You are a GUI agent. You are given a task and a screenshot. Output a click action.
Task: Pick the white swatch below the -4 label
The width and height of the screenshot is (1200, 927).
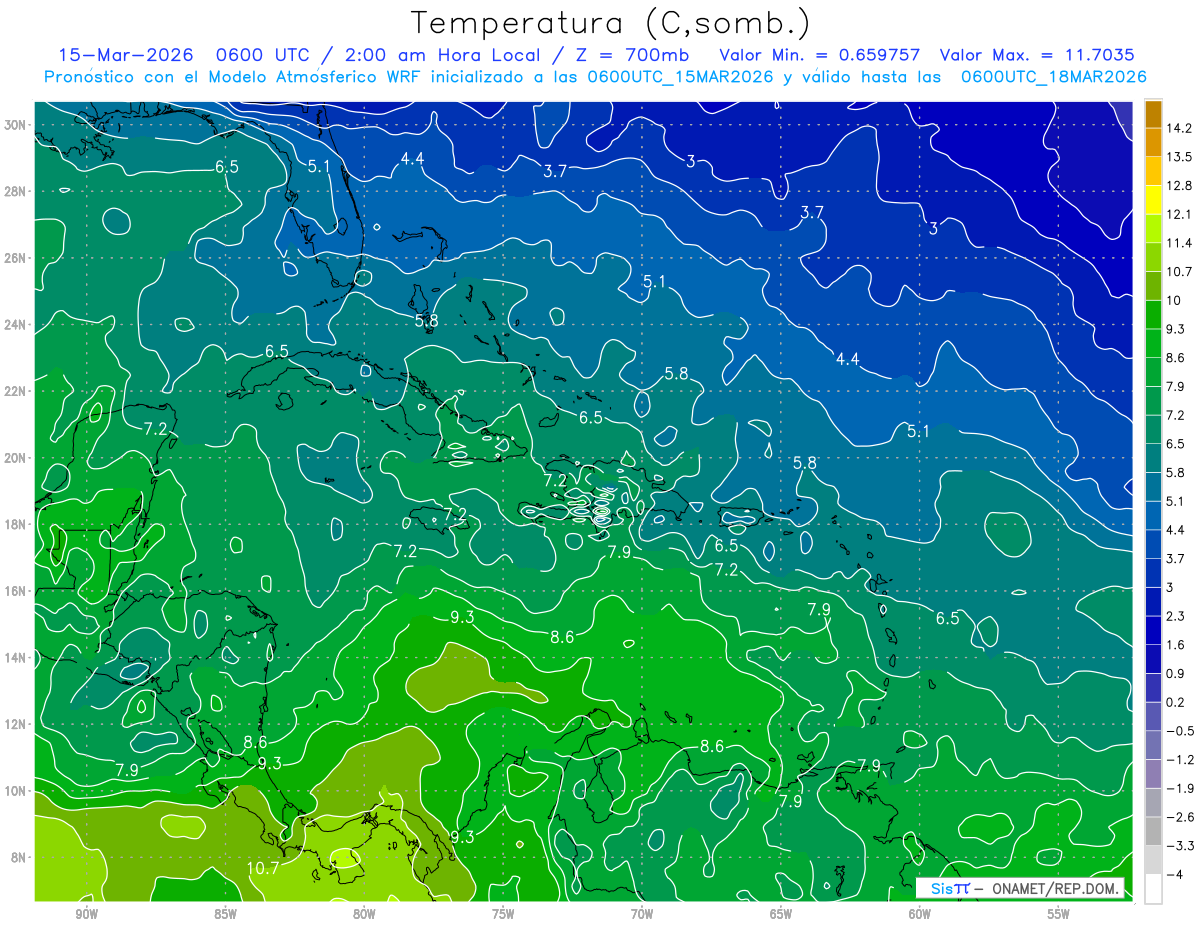click(x=1153, y=888)
